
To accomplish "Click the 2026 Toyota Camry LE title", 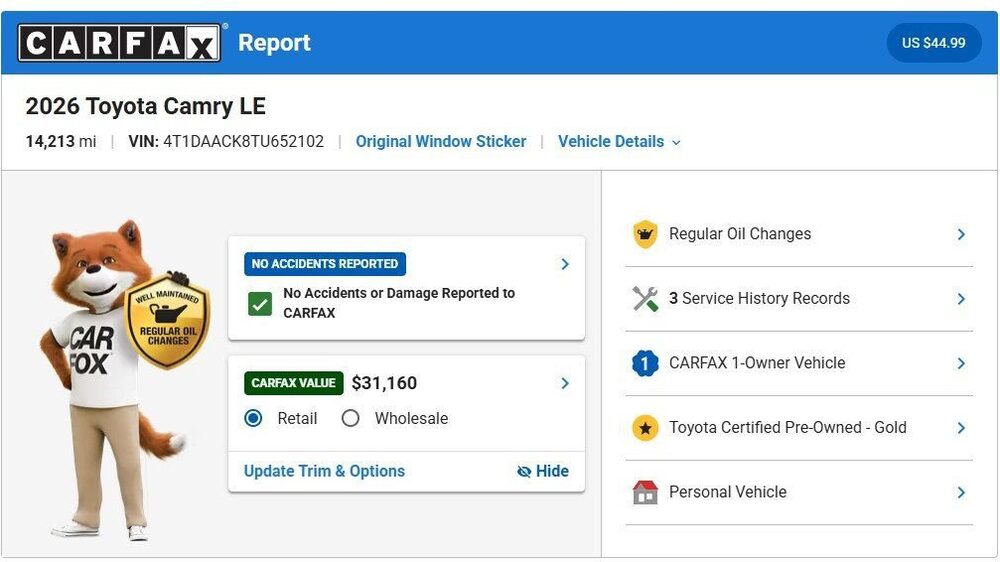I will [x=145, y=106].
